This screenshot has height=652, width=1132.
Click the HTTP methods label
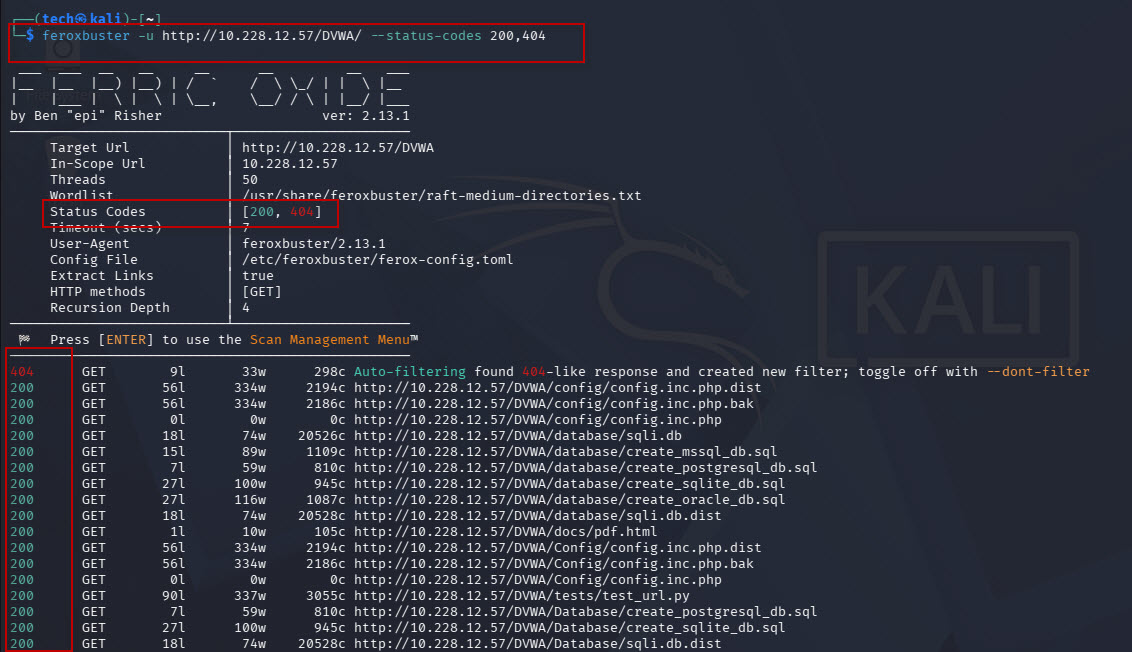(97, 291)
